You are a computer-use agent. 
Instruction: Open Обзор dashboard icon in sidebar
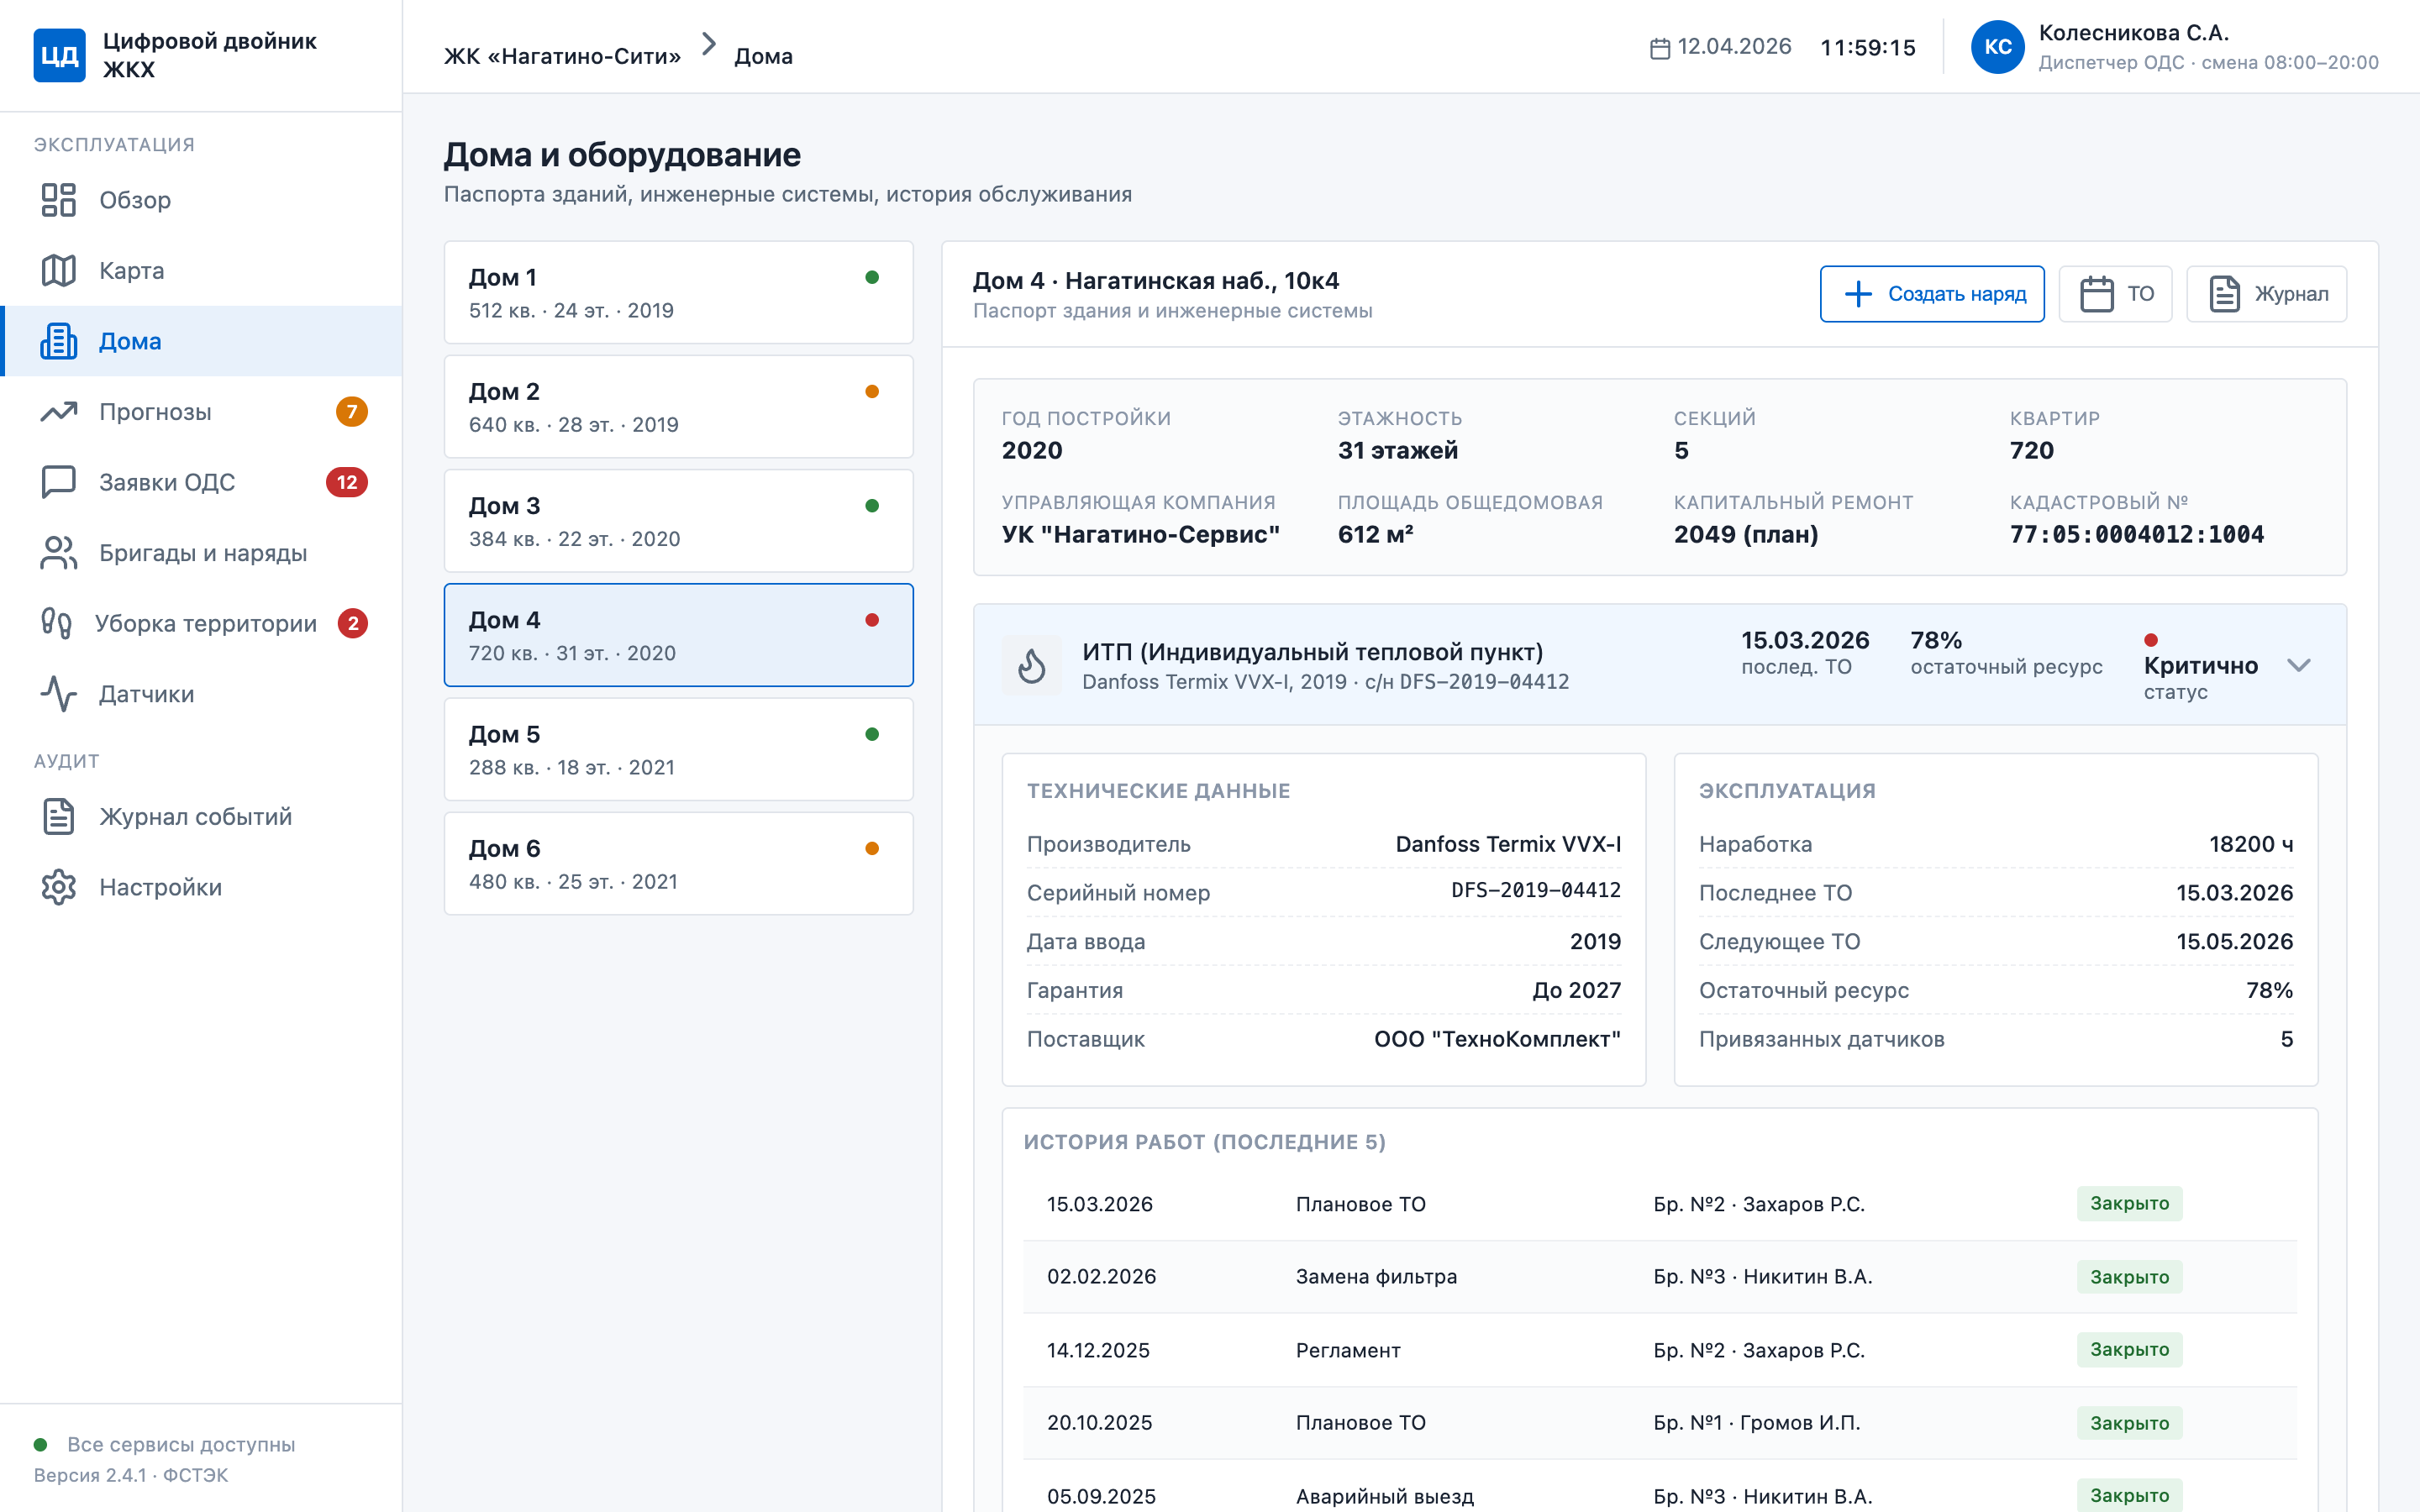coord(59,200)
